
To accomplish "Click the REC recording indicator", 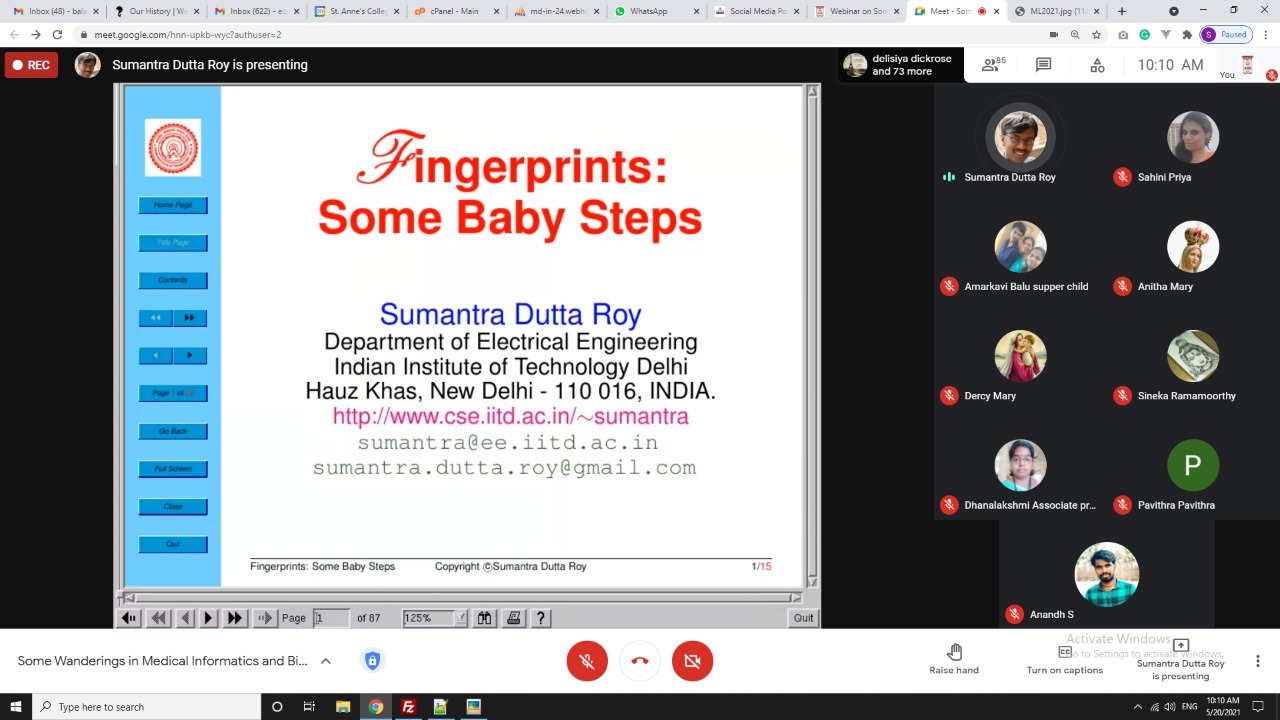I will pyautogui.click(x=30, y=65).
